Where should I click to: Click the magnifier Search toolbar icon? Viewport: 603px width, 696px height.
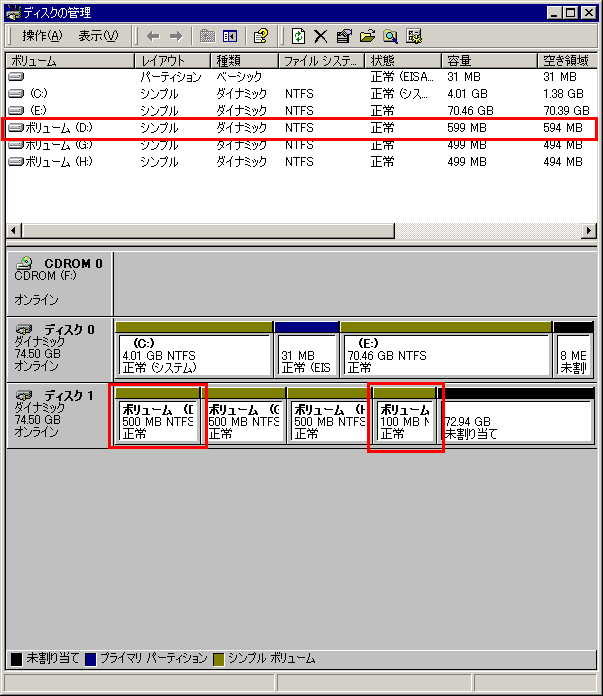(x=390, y=36)
